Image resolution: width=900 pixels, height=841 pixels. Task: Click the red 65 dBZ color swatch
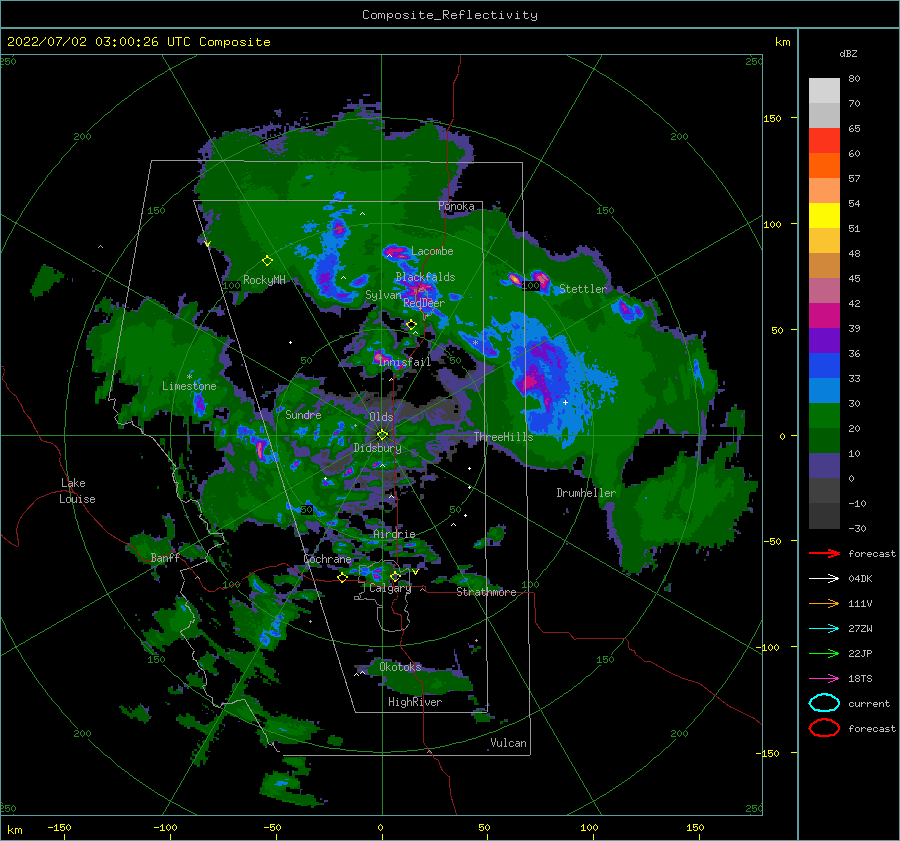824,140
